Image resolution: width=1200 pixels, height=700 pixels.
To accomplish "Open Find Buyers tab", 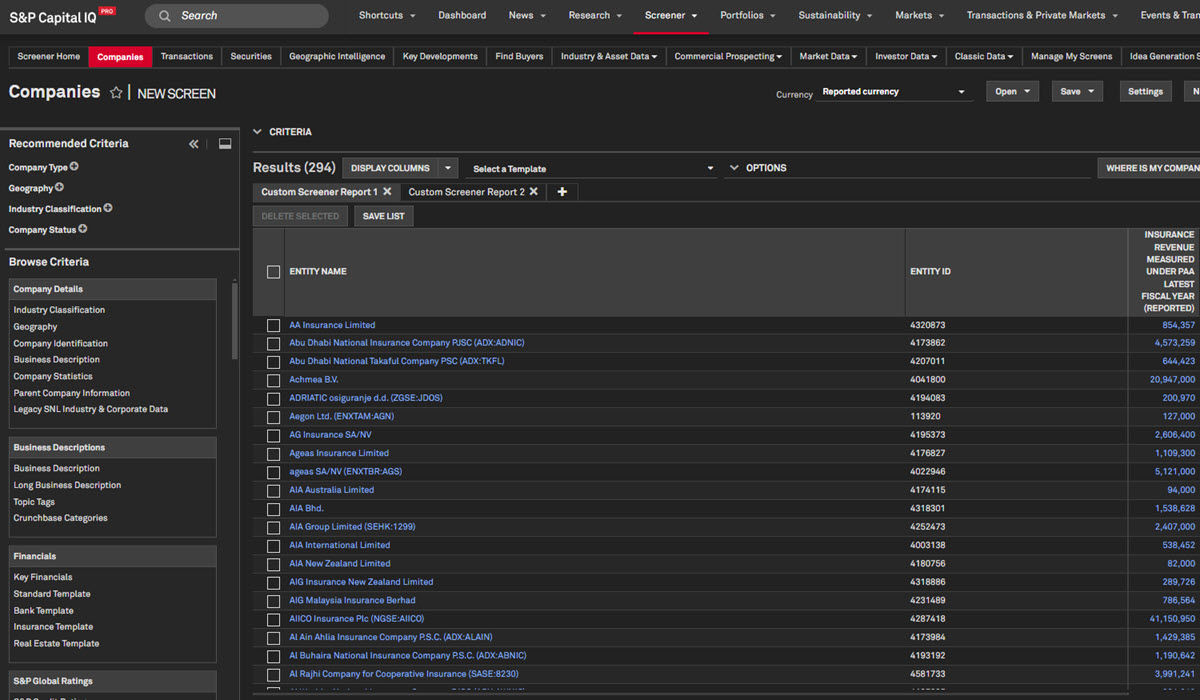I will tap(518, 57).
